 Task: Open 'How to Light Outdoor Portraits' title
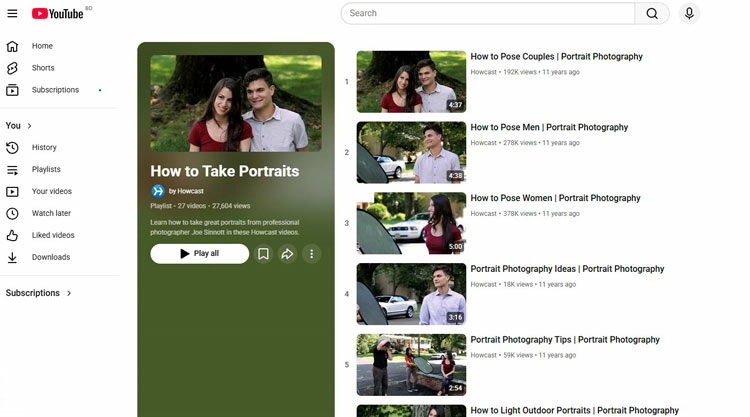click(574, 410)
